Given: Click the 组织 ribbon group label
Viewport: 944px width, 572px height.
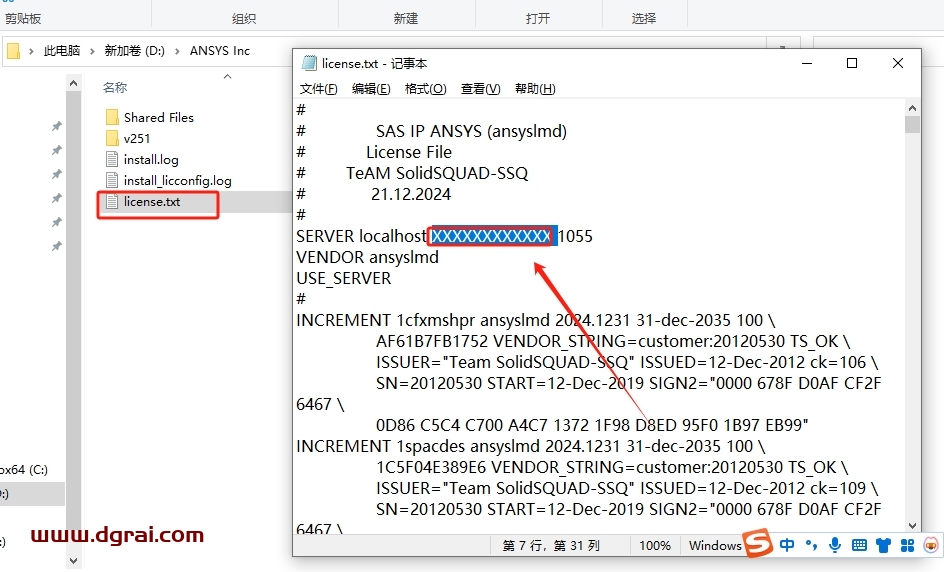Looking at the screenshot, I should point(244,18).
